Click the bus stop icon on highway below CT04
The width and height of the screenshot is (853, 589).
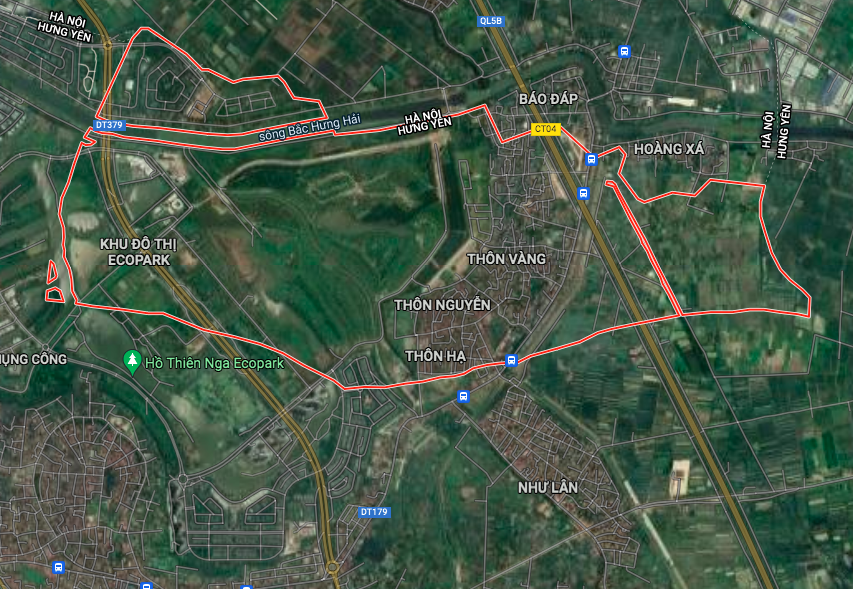coord(583,194)
